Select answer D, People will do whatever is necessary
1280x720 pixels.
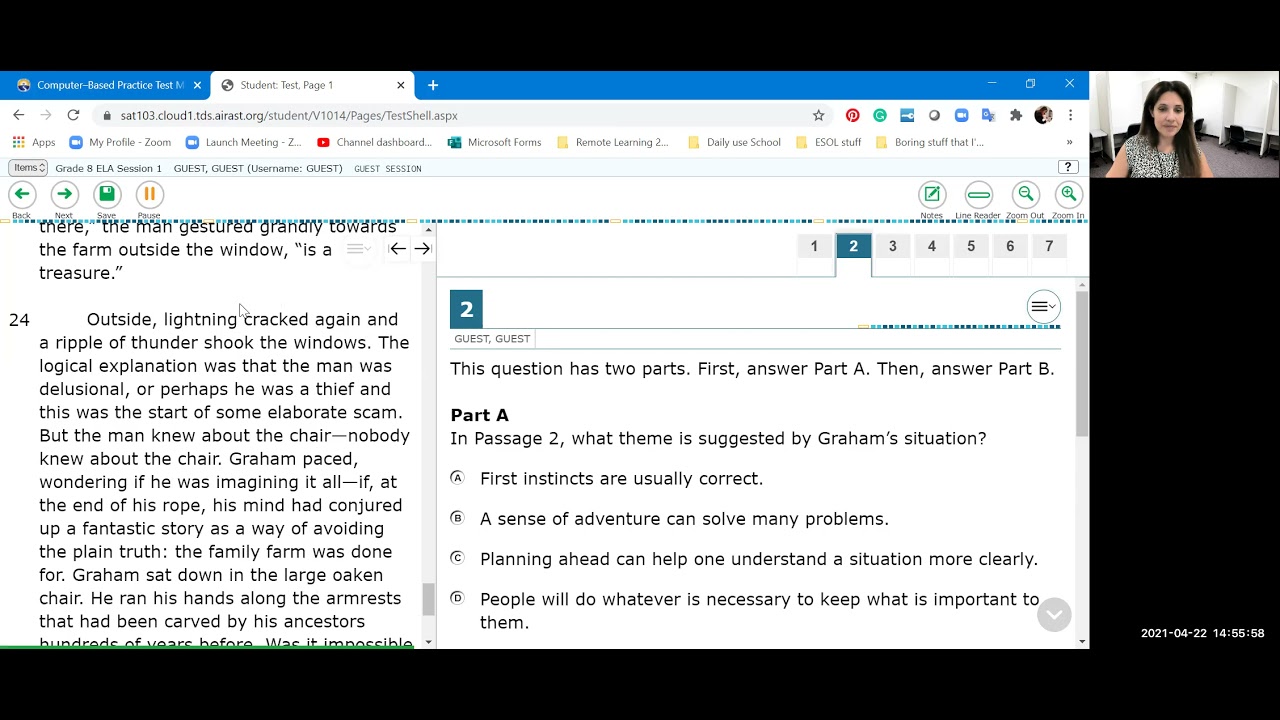pyautogui.click(x=457, y=598)
